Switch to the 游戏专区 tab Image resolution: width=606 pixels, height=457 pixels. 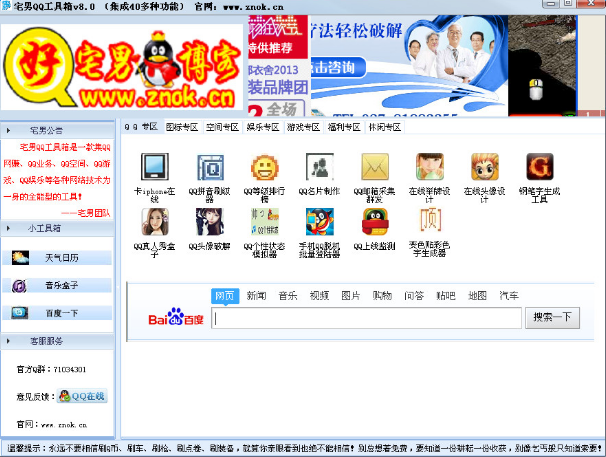click(x=303, y=127)
